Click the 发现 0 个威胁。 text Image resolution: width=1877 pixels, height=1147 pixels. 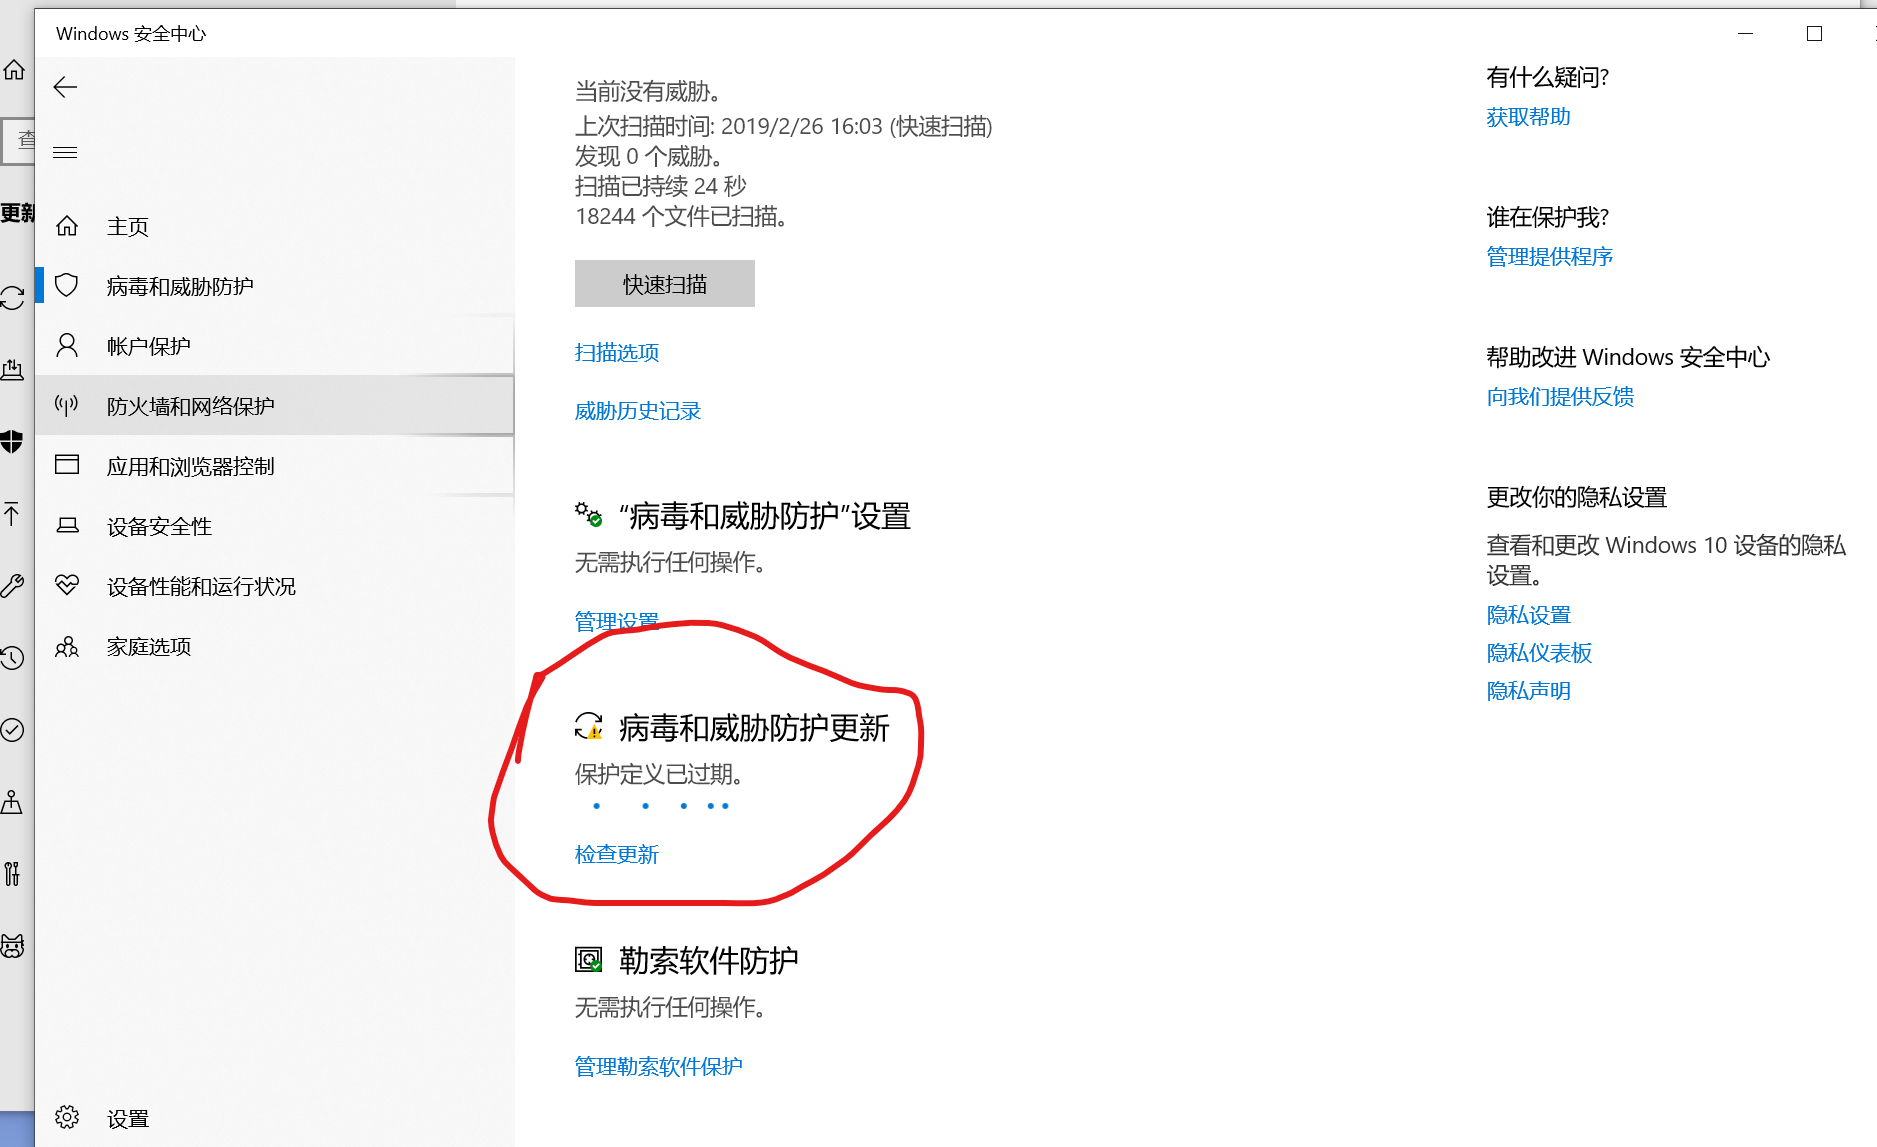click(x=650, y=156)
